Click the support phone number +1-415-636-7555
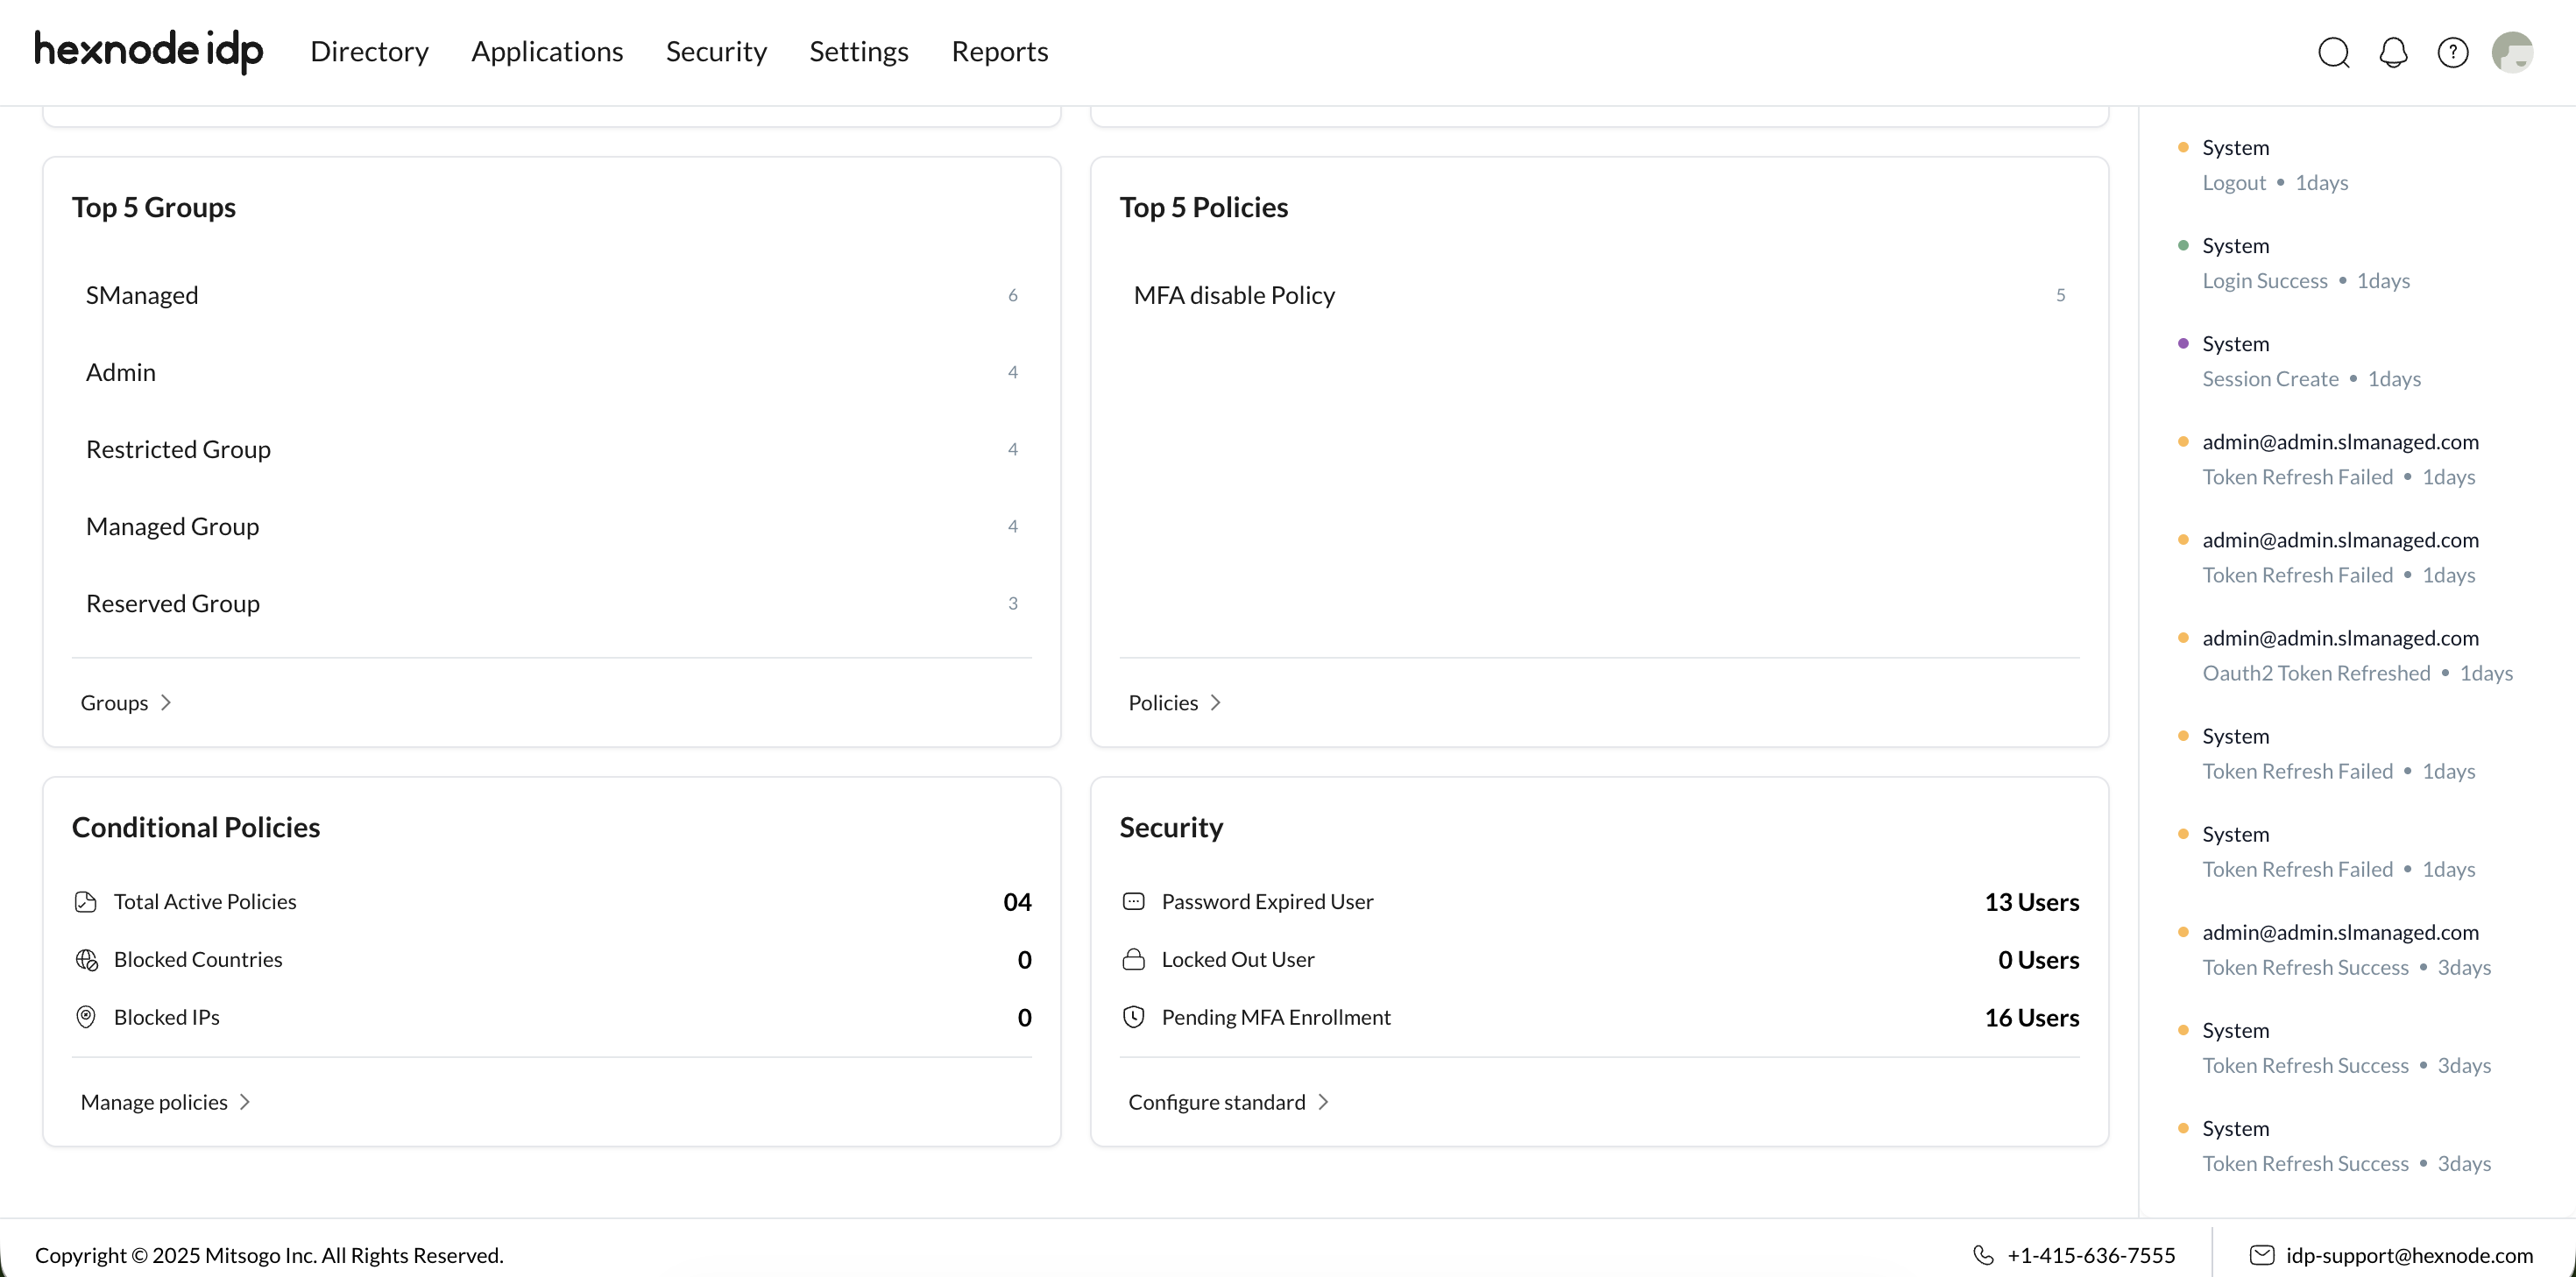 tap(2091, 1255)
